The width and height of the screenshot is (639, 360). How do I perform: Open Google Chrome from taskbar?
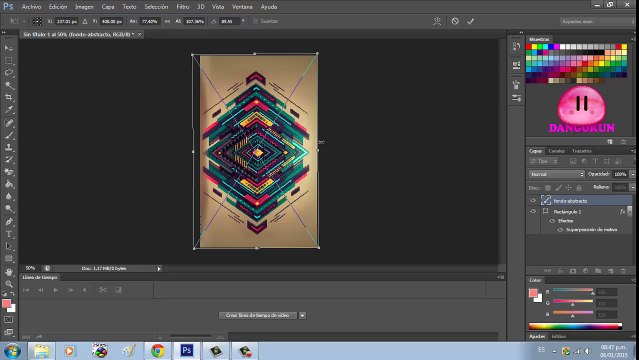[x=157, y=351]
